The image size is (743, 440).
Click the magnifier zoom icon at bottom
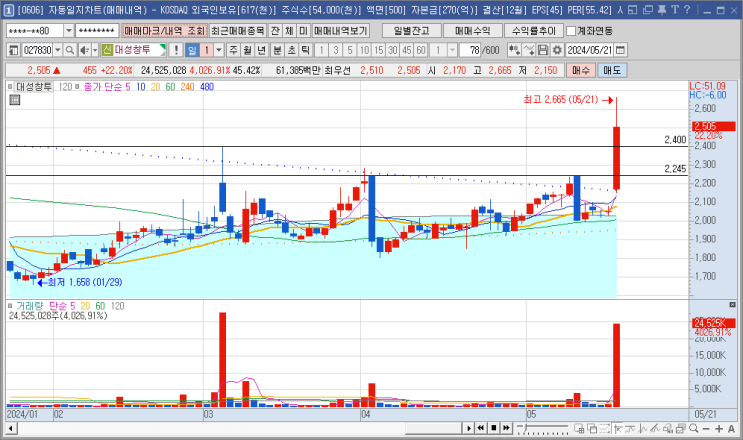coord(694,428)
